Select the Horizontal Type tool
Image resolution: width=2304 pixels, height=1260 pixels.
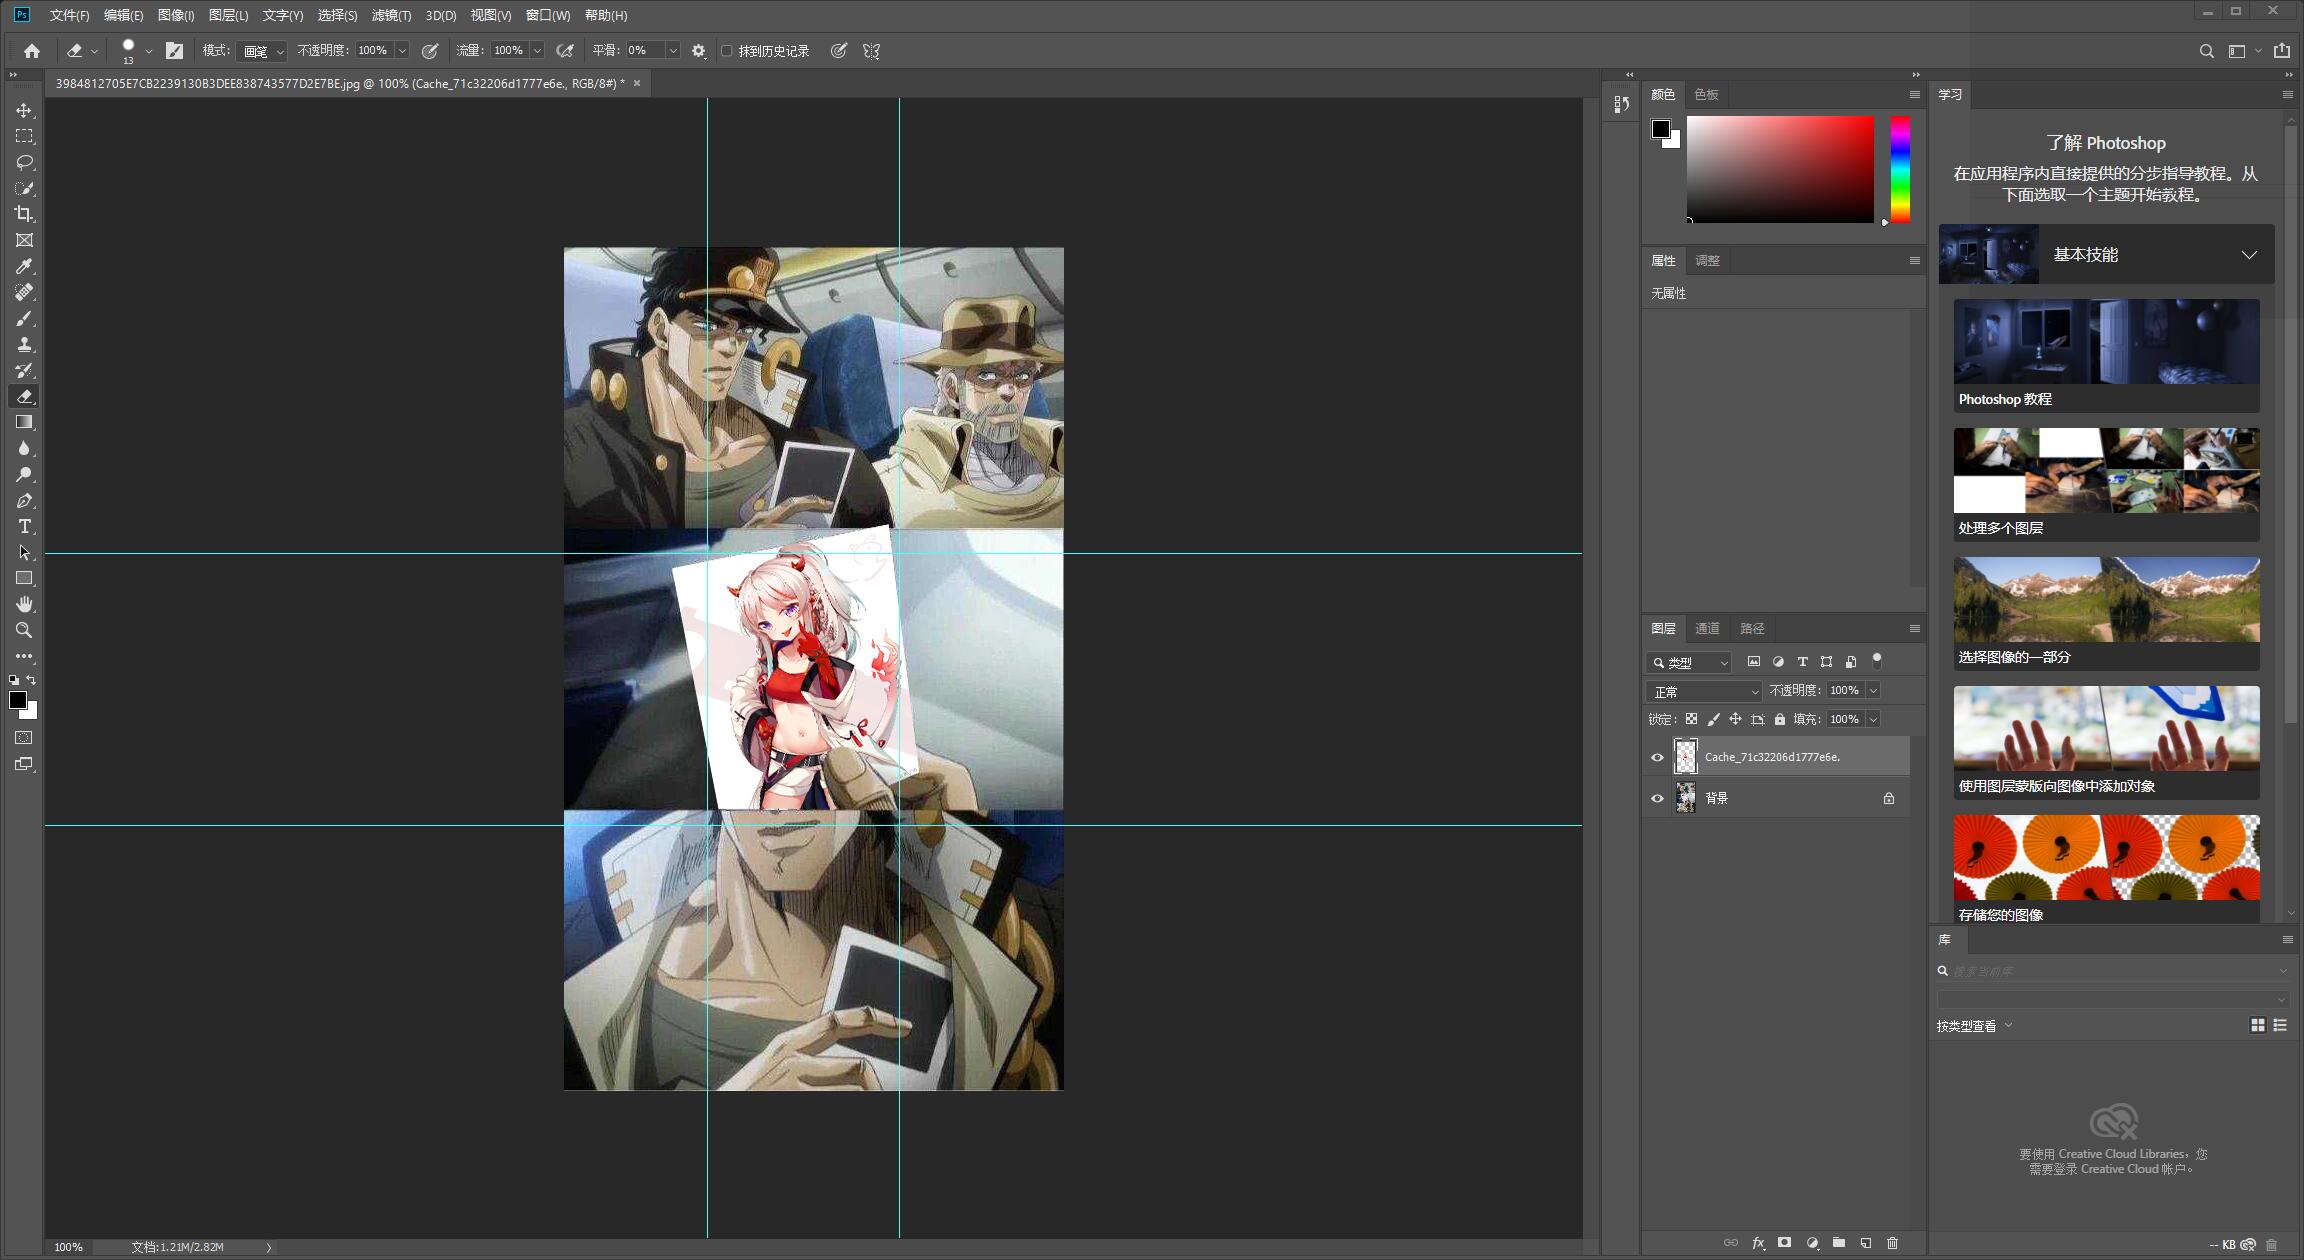(x=24, y=526)
